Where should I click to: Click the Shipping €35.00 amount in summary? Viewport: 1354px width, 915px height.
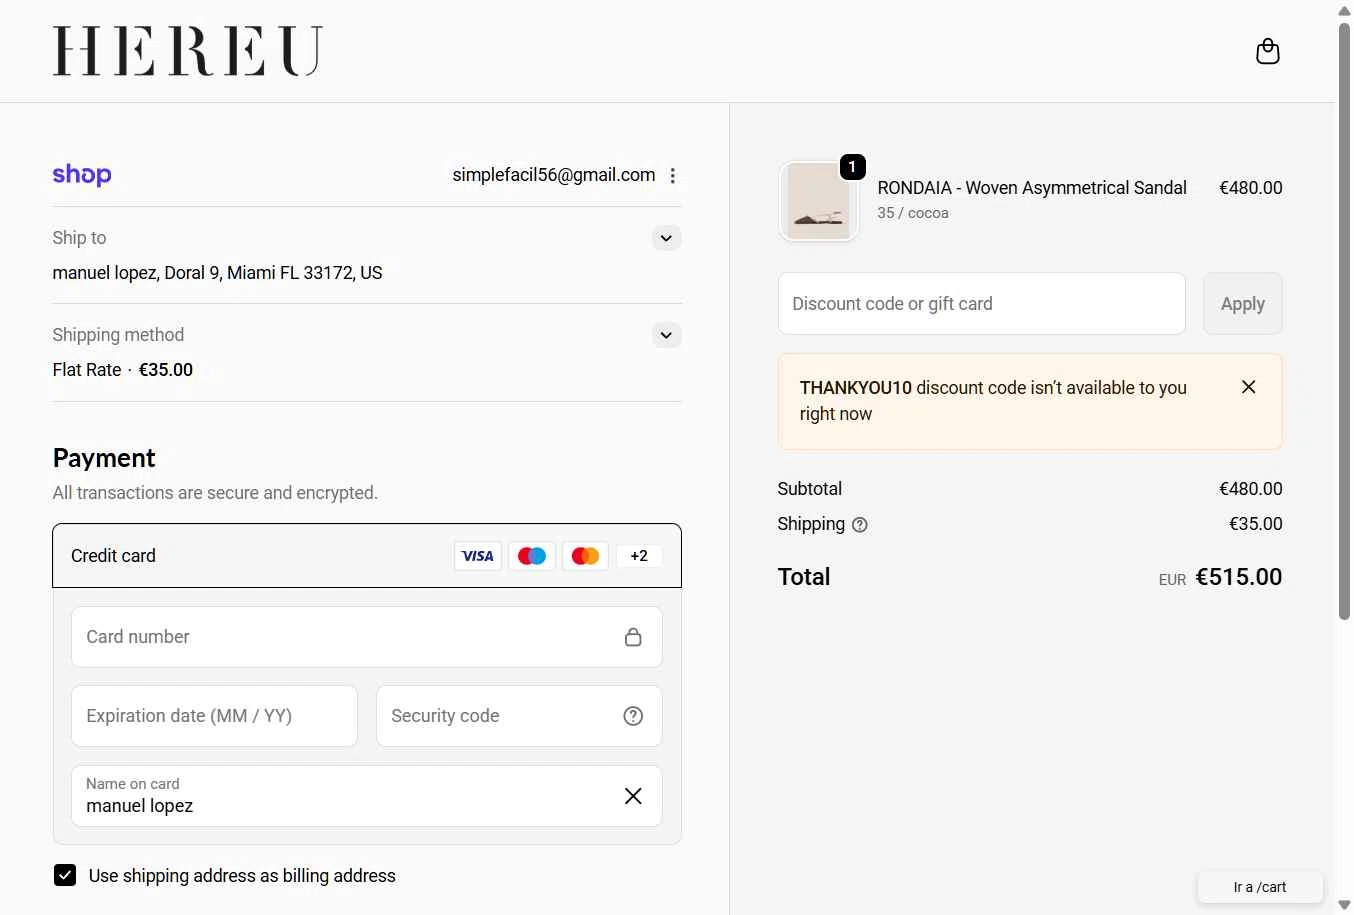(x=1255, y=524)
